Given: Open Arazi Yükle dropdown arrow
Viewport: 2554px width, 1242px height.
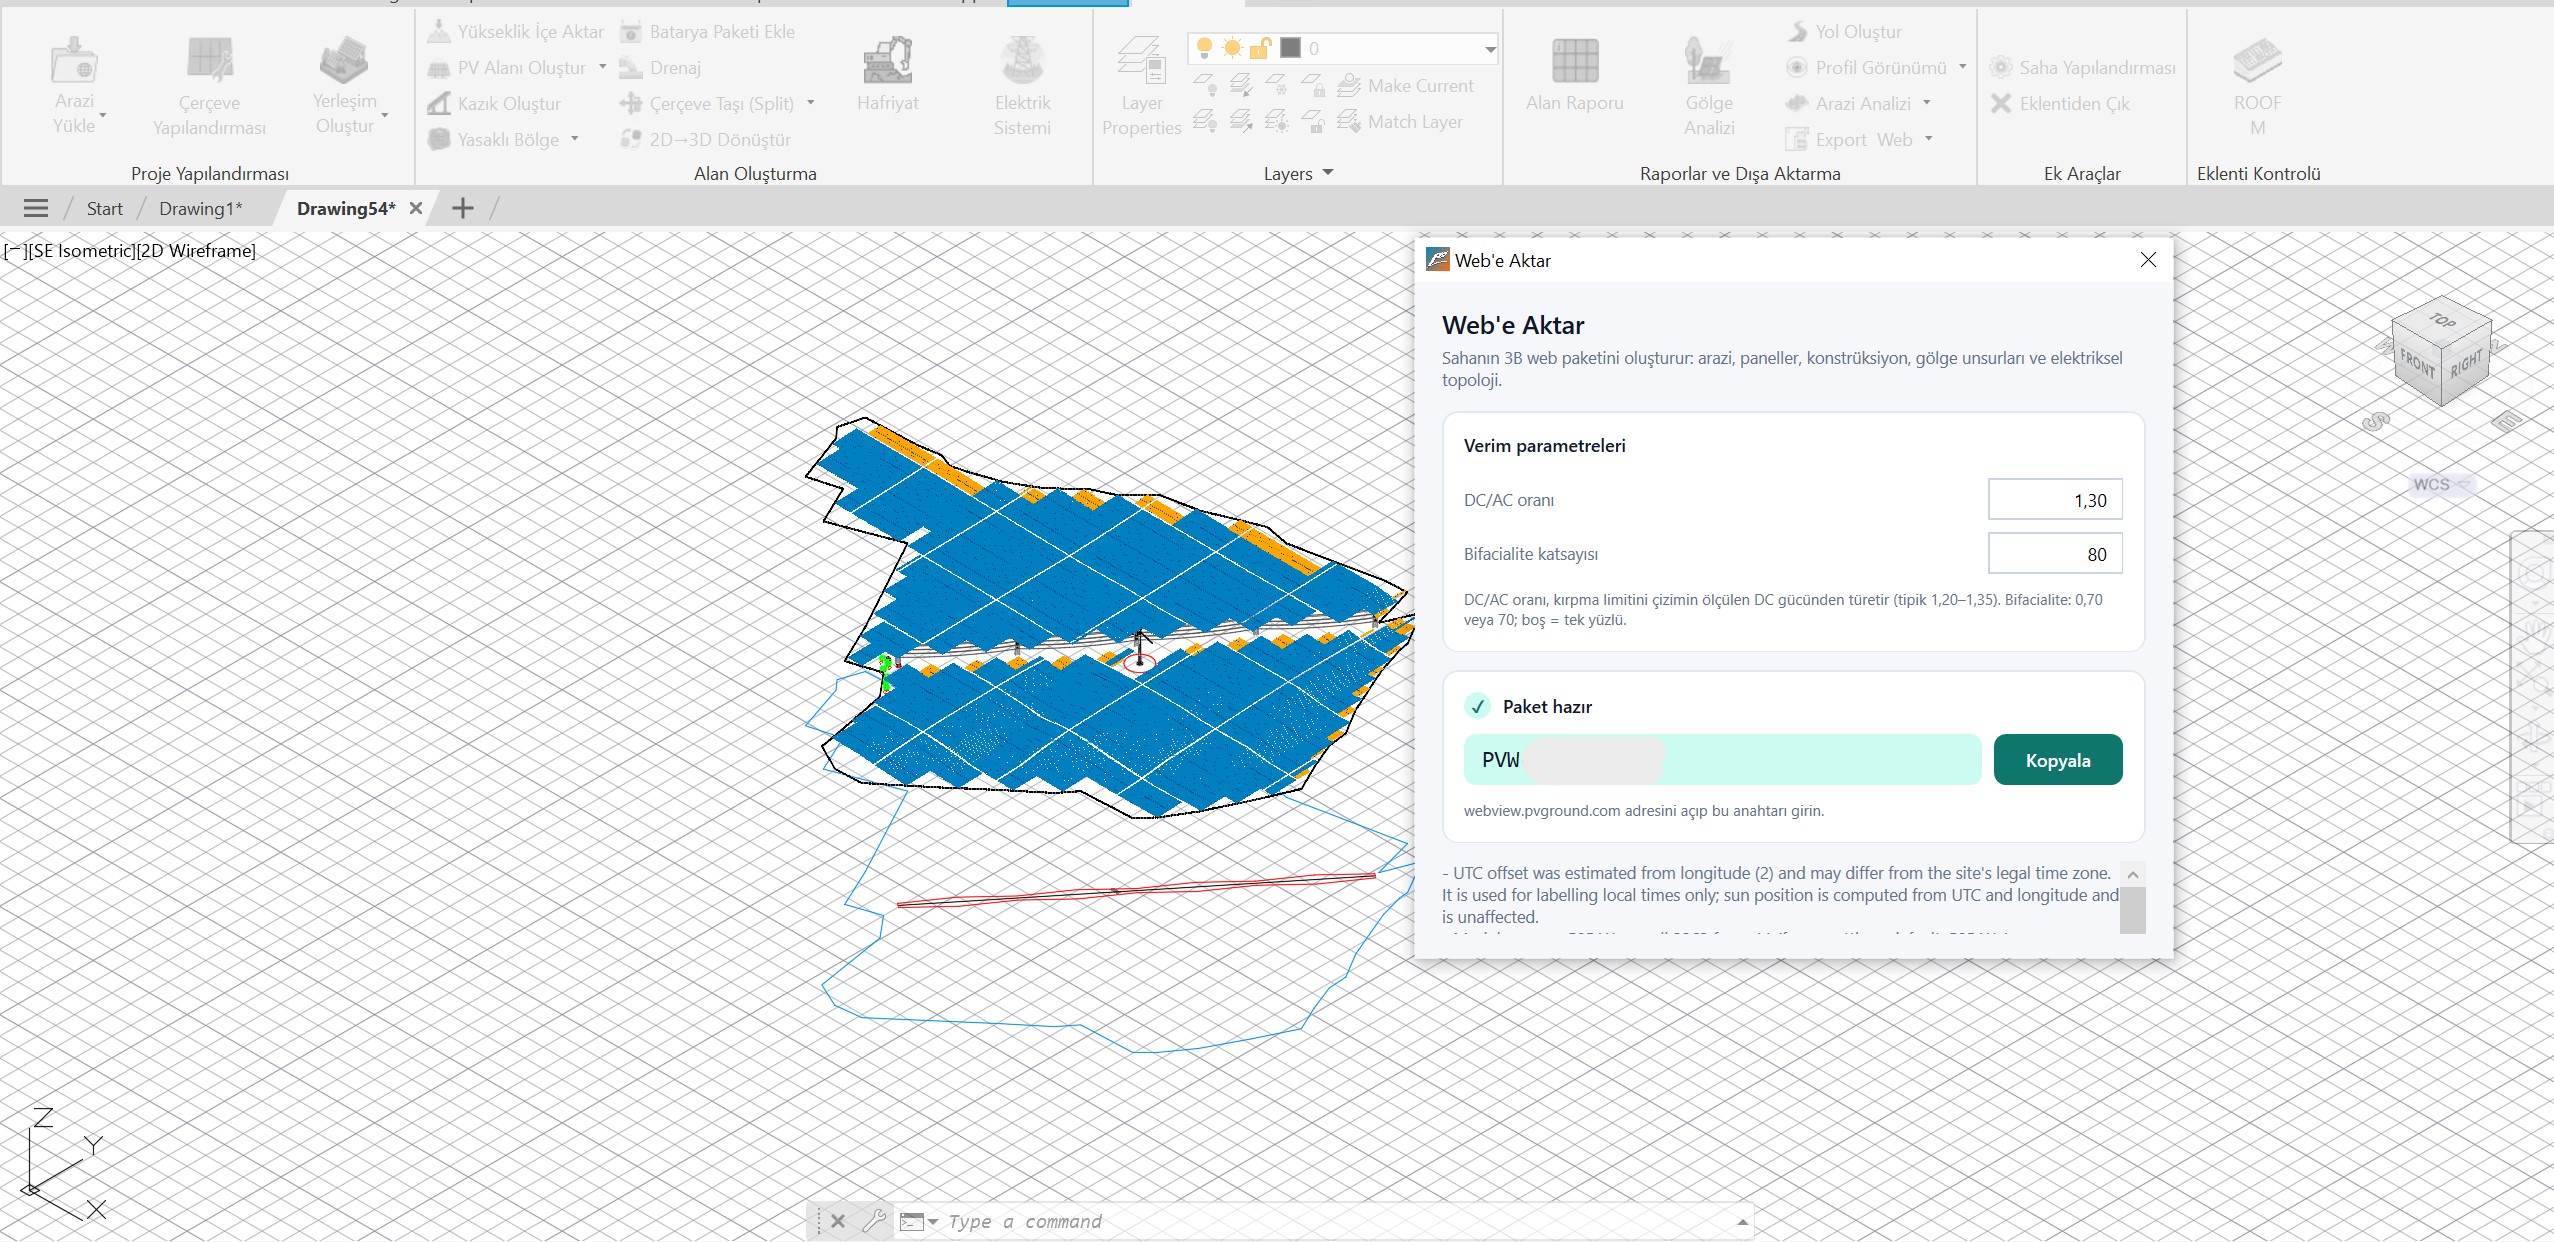Looking at the screenshot, I should pos(102,115).
